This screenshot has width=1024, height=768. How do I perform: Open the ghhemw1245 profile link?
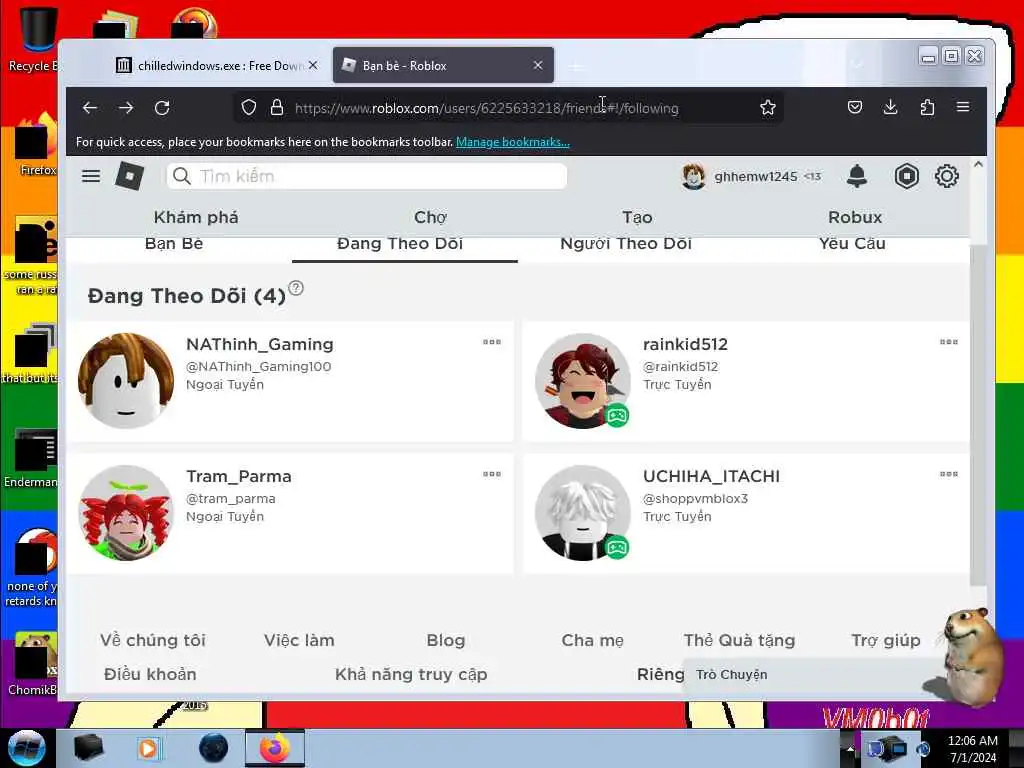(x=751, y=176)
